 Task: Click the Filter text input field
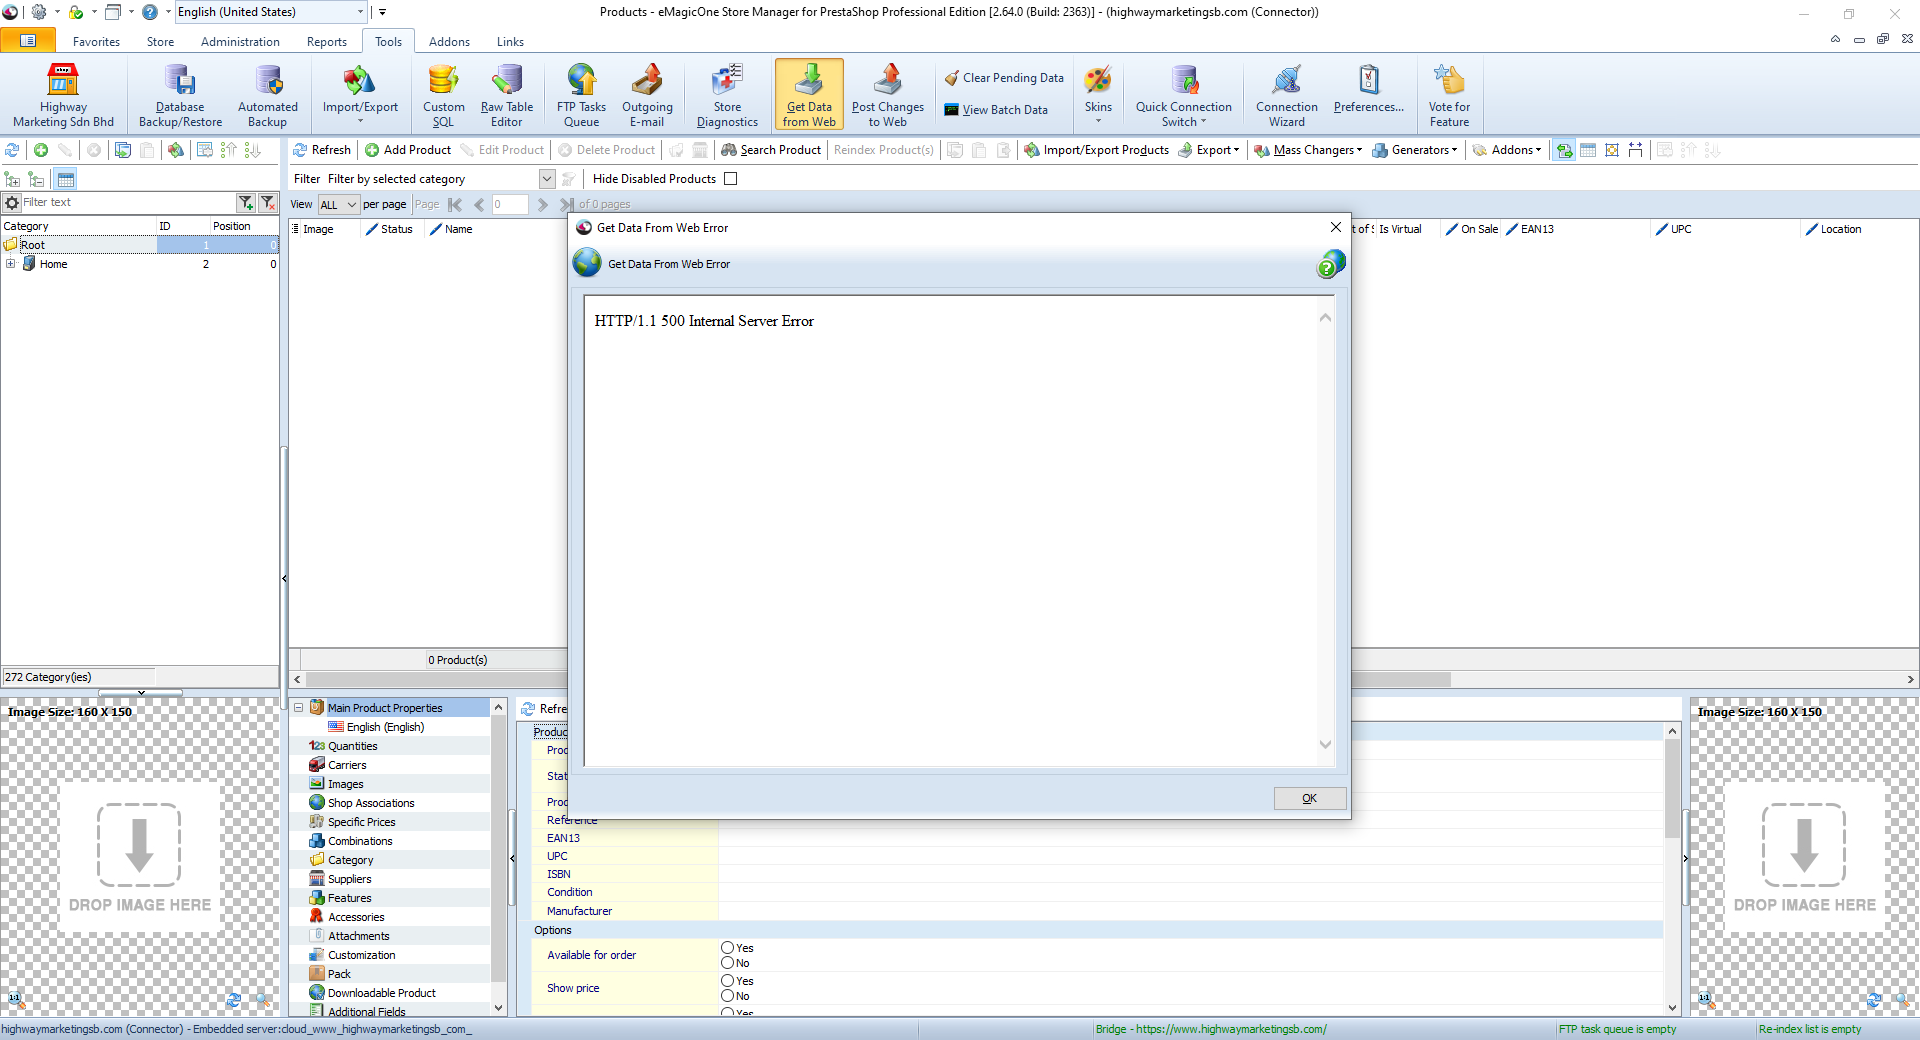(x=127, y=203)
